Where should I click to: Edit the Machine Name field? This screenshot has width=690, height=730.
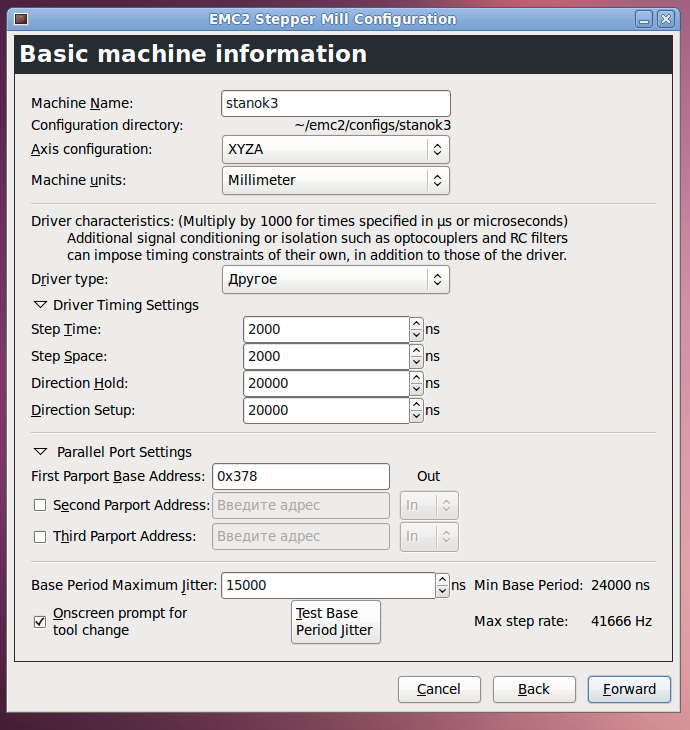click(x=336, y=103)
